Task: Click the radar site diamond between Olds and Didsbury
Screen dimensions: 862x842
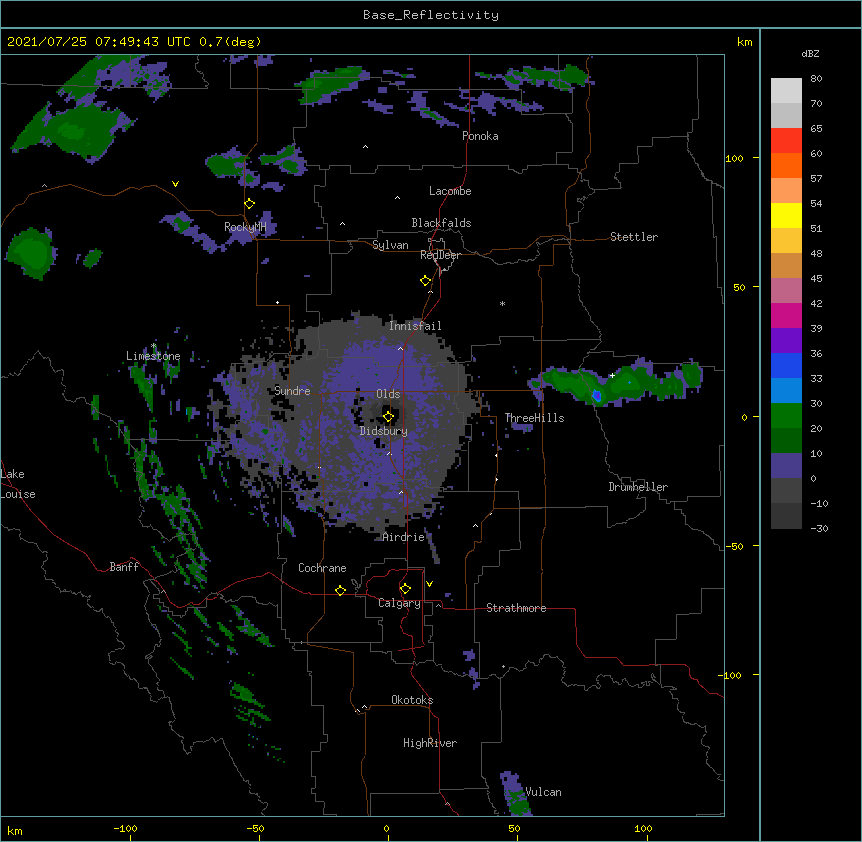Action: [x=388, y=417]
